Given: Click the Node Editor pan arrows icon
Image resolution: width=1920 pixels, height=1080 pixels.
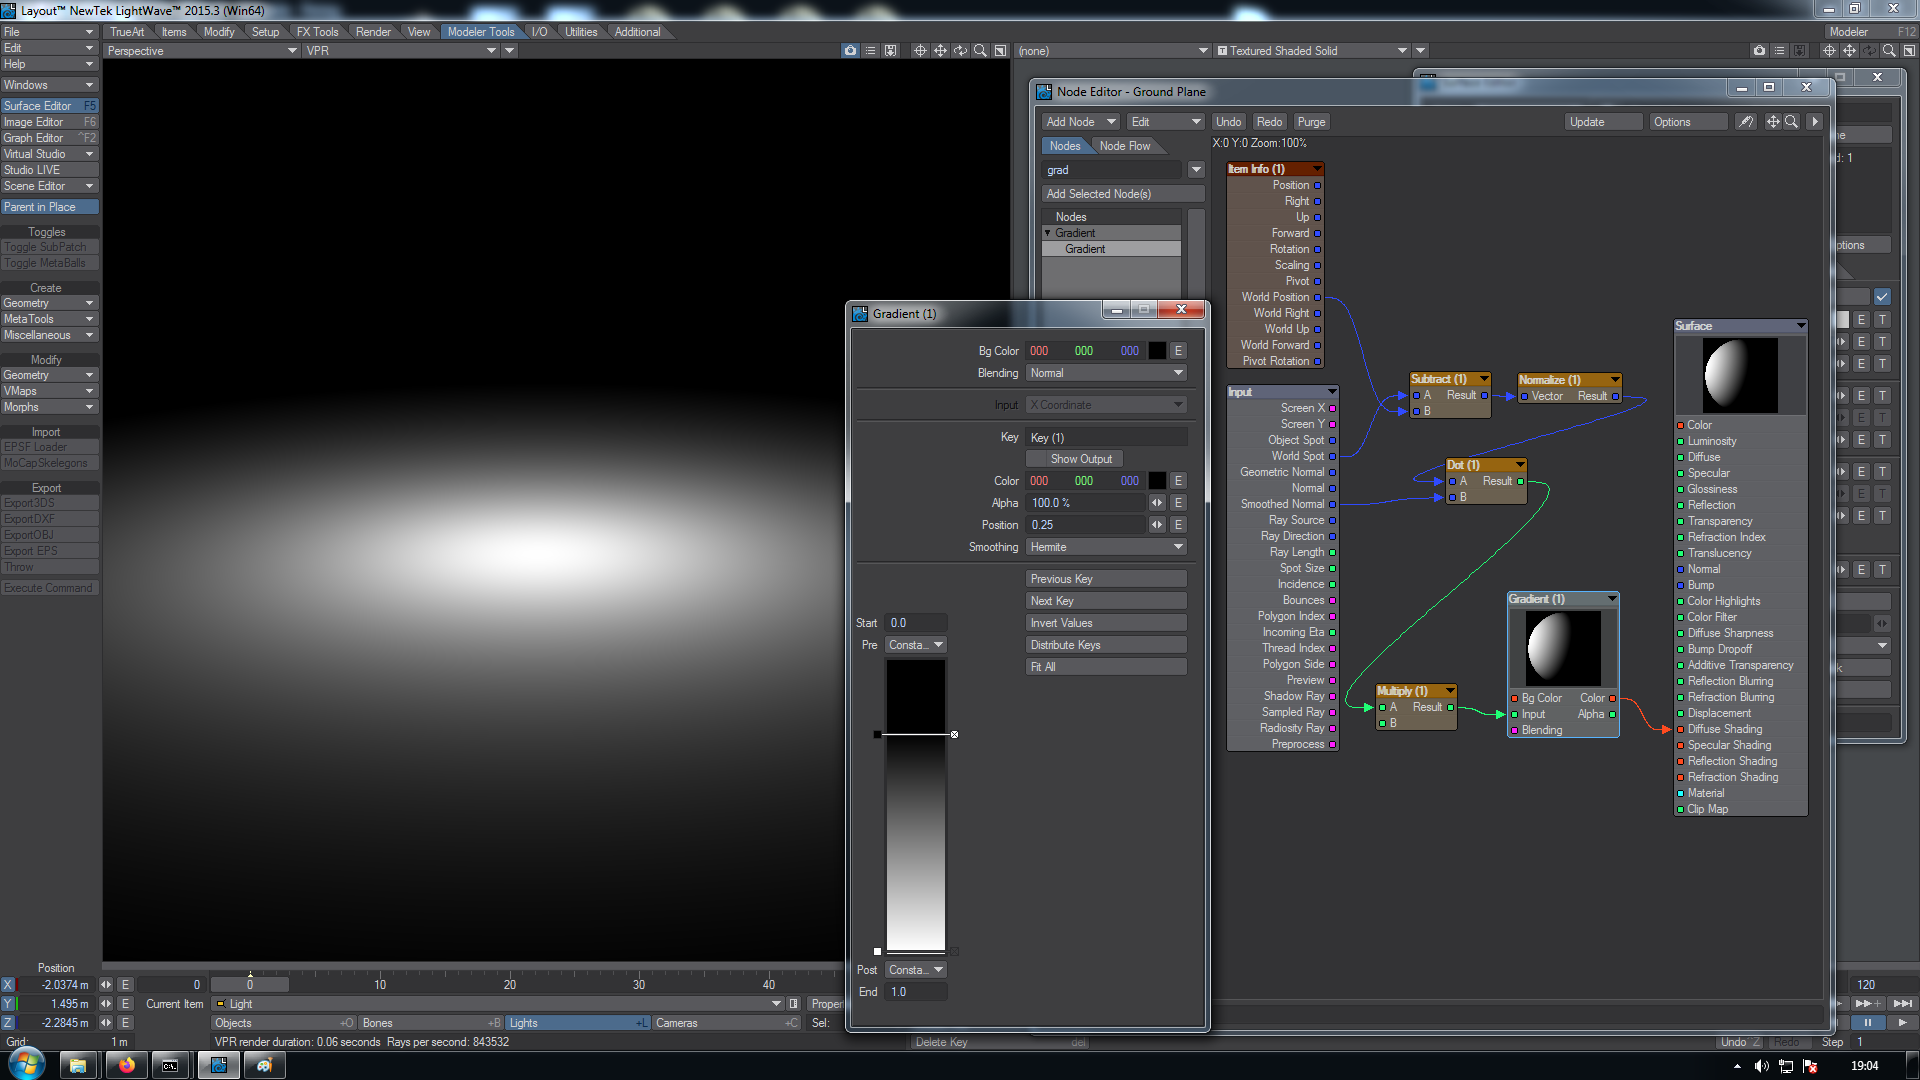Looking at the screenshot, I should point(1773,122).
